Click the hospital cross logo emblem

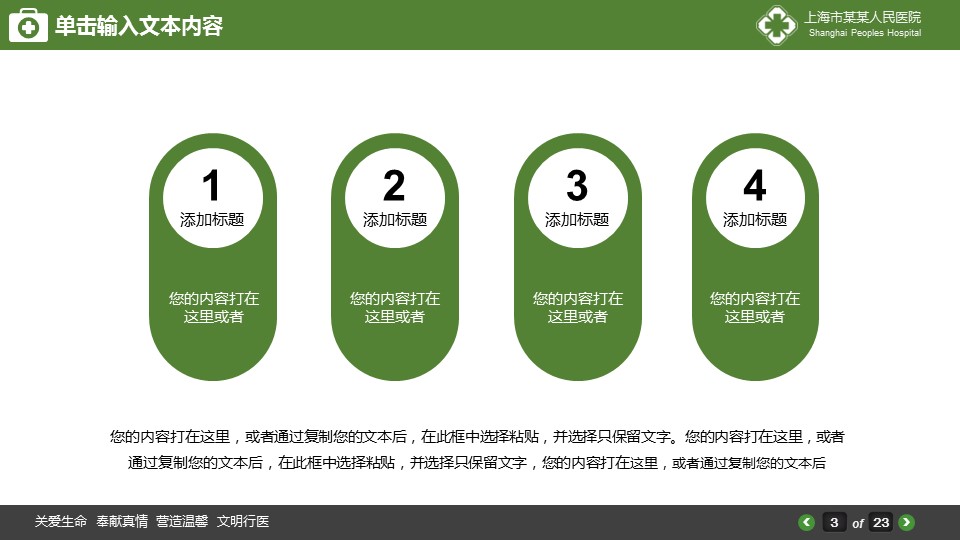click(x=775, y=26)
